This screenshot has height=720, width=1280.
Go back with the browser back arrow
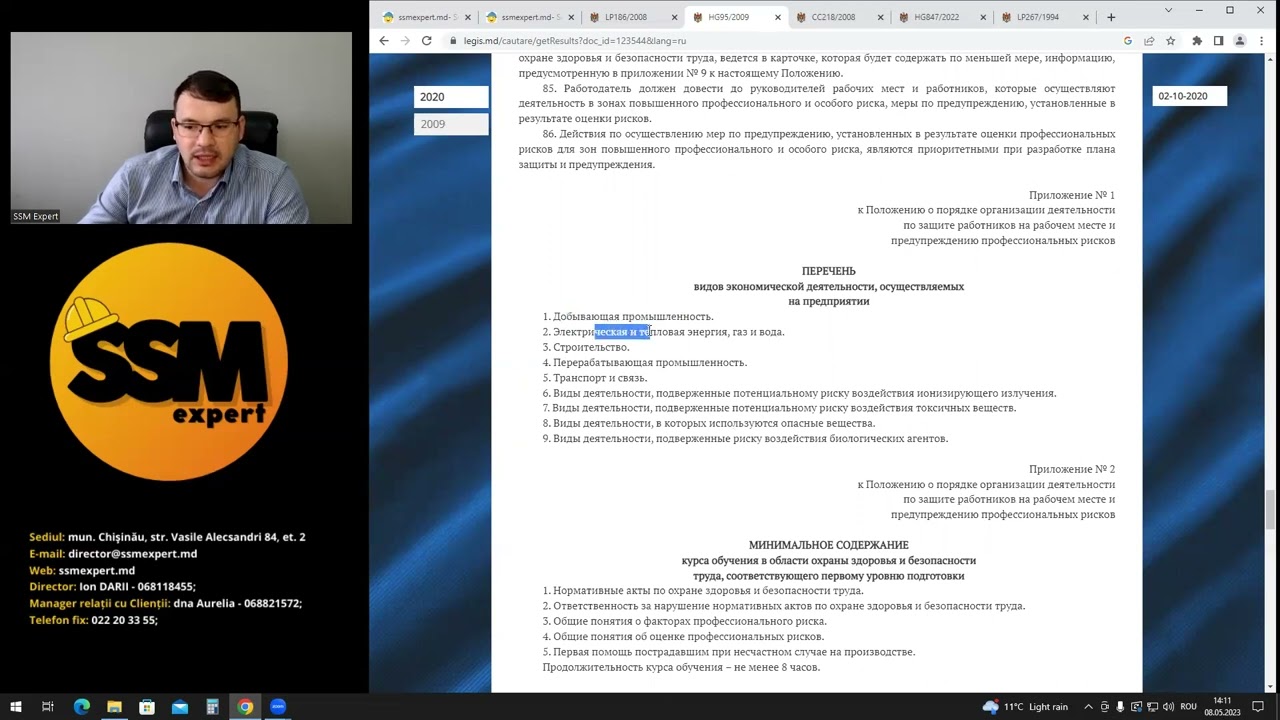click(383, 41)
